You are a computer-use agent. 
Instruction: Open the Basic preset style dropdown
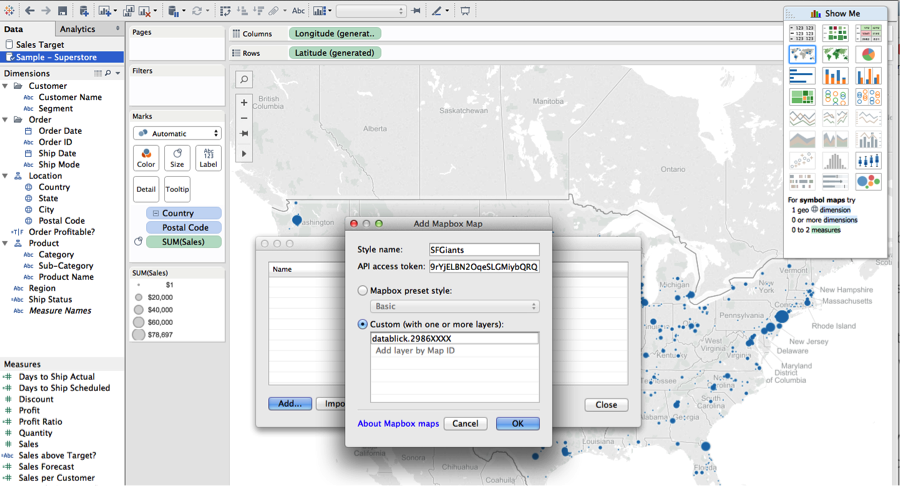click(455, 307)
